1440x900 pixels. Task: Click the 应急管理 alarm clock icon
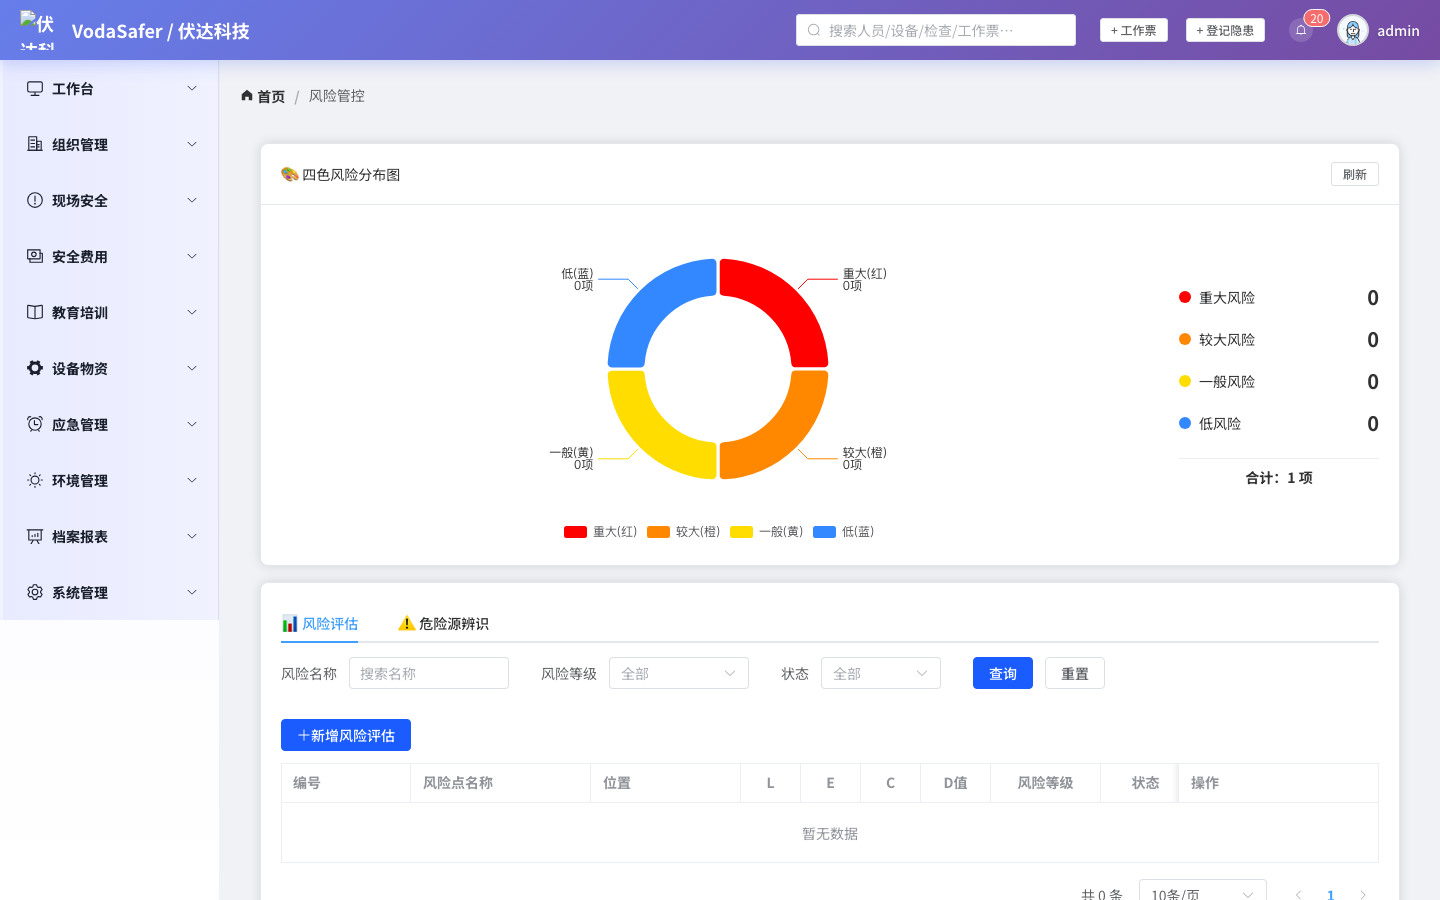[x=35, y=424]
